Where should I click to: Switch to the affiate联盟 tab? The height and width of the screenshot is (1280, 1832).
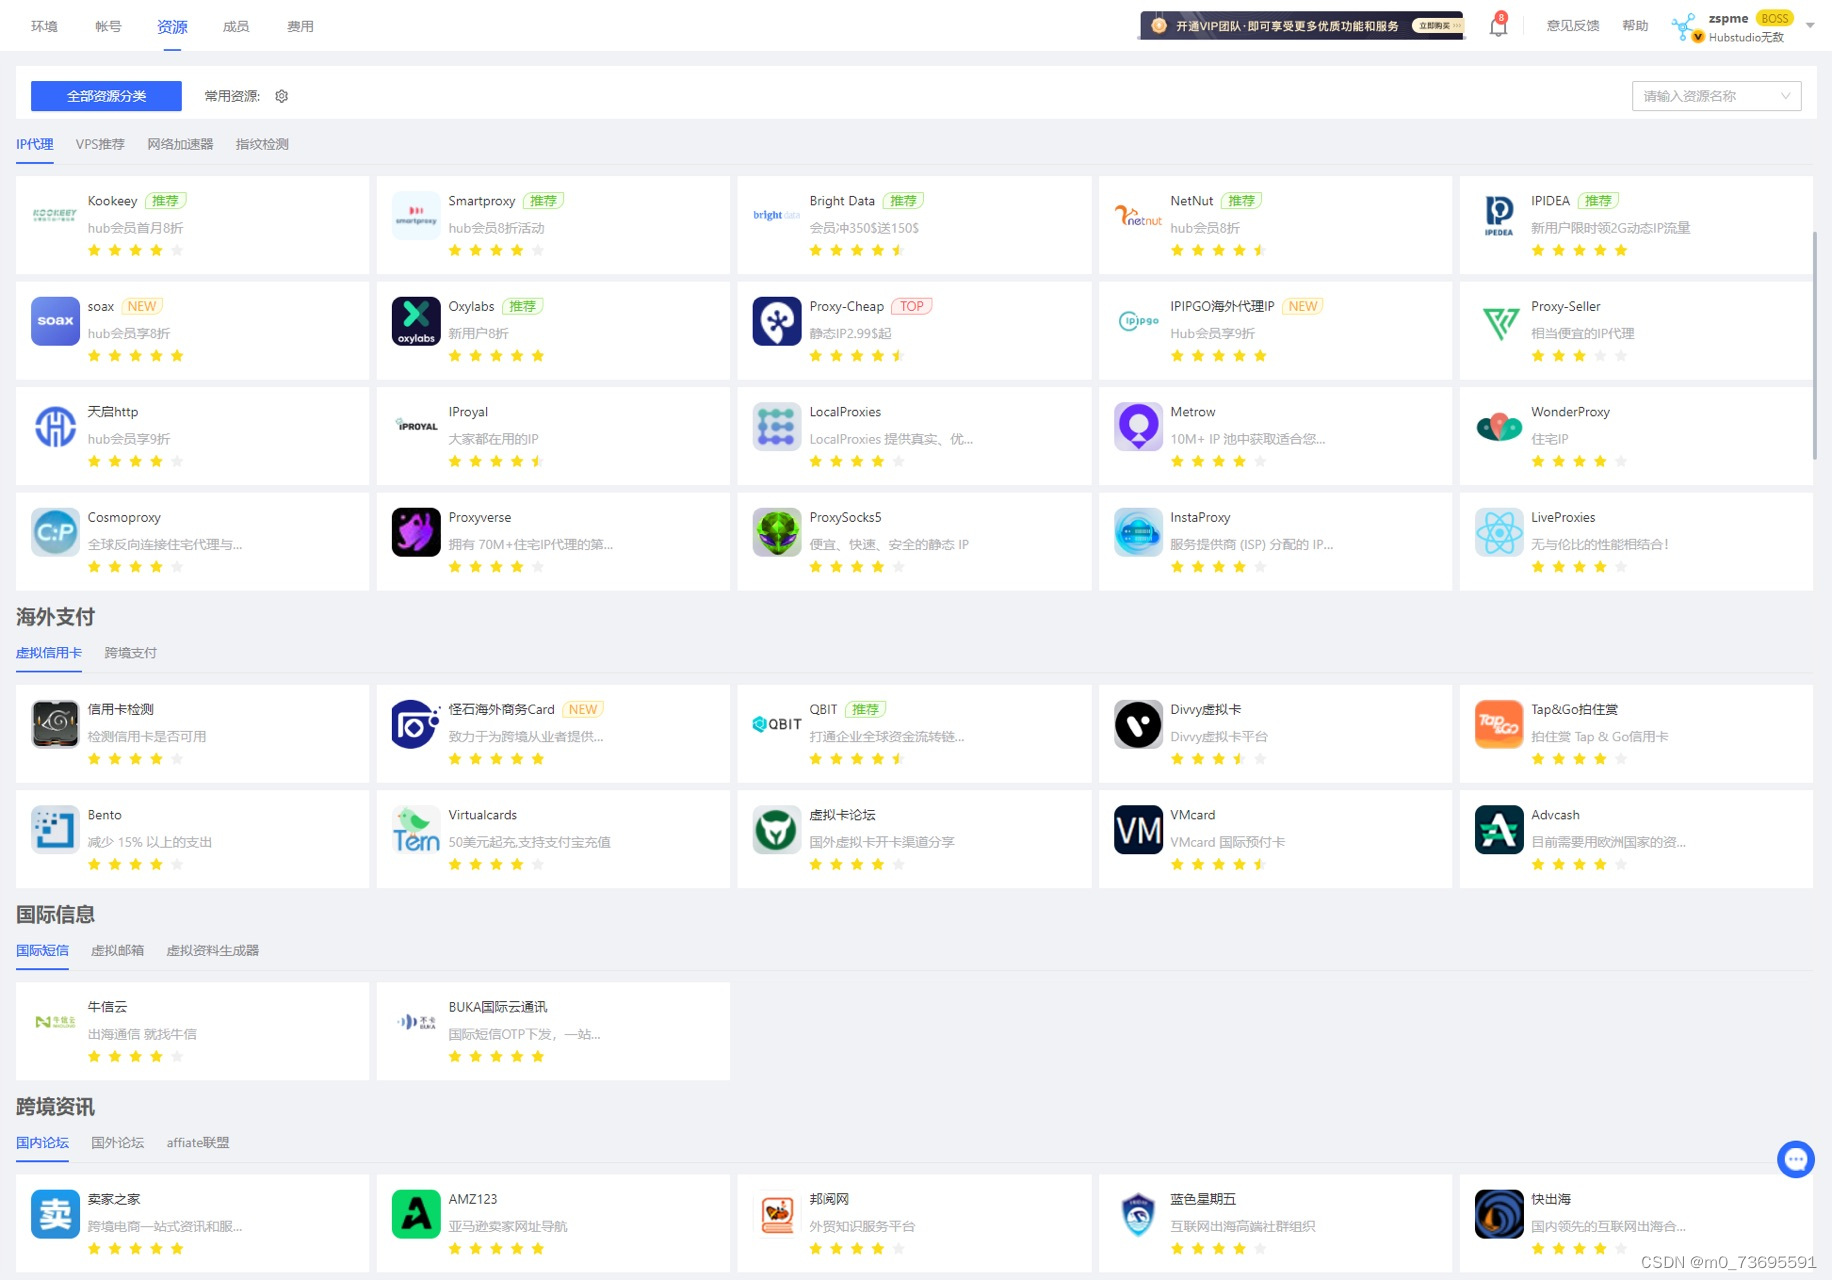point(198,1143)
